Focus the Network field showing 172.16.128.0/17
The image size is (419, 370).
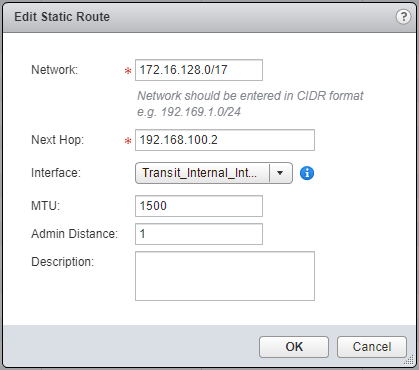pos(199,70)
